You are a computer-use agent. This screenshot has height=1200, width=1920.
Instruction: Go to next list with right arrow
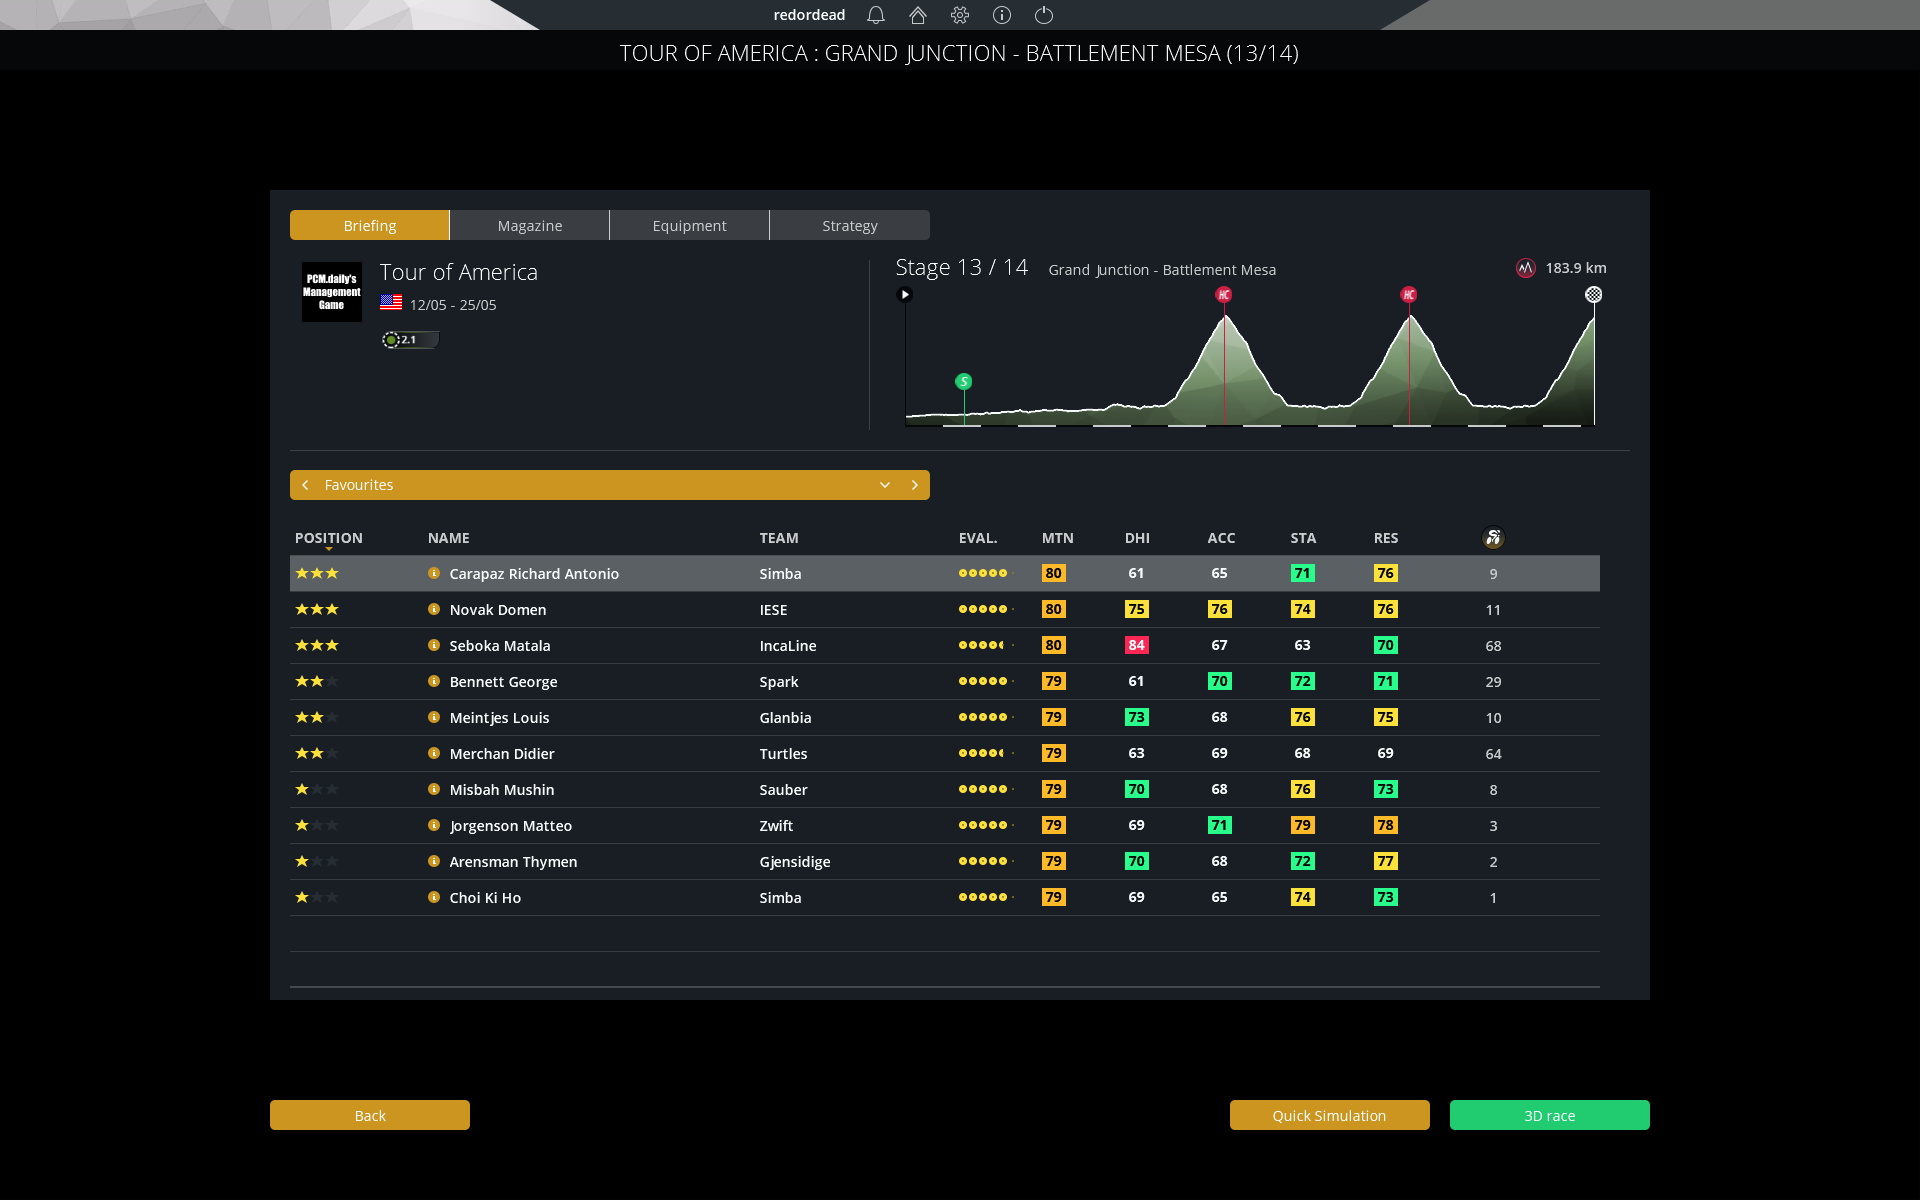coord(915,485)
